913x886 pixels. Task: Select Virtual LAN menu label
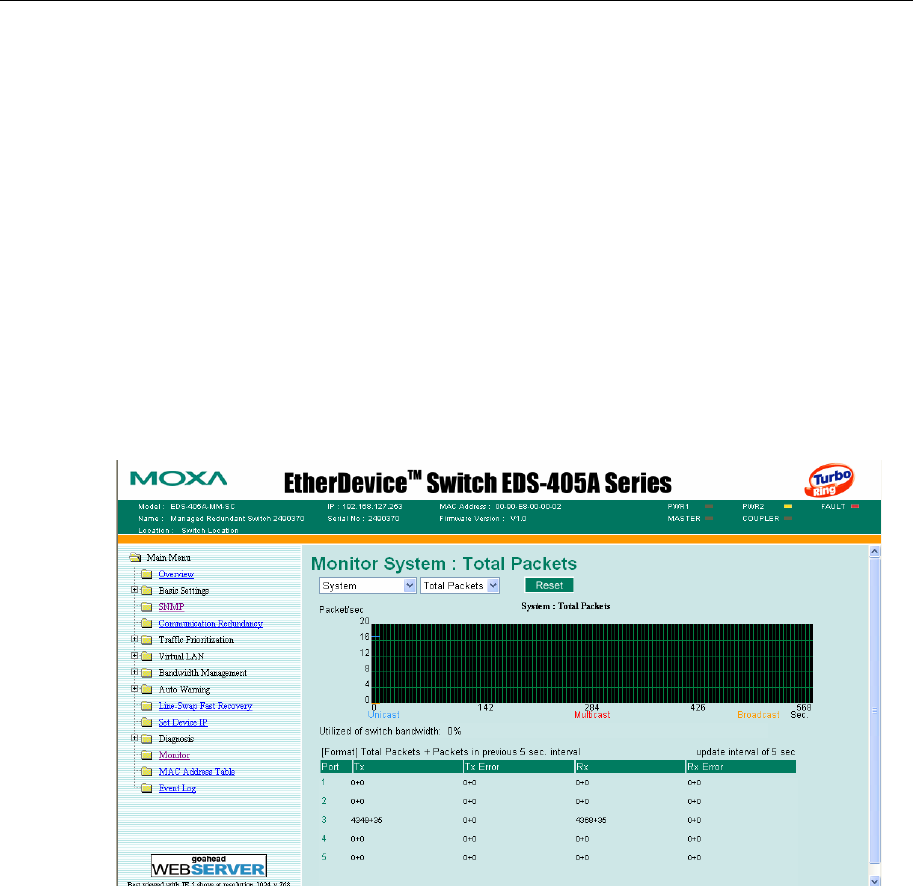pyautogui.click(x=181, y=657)
